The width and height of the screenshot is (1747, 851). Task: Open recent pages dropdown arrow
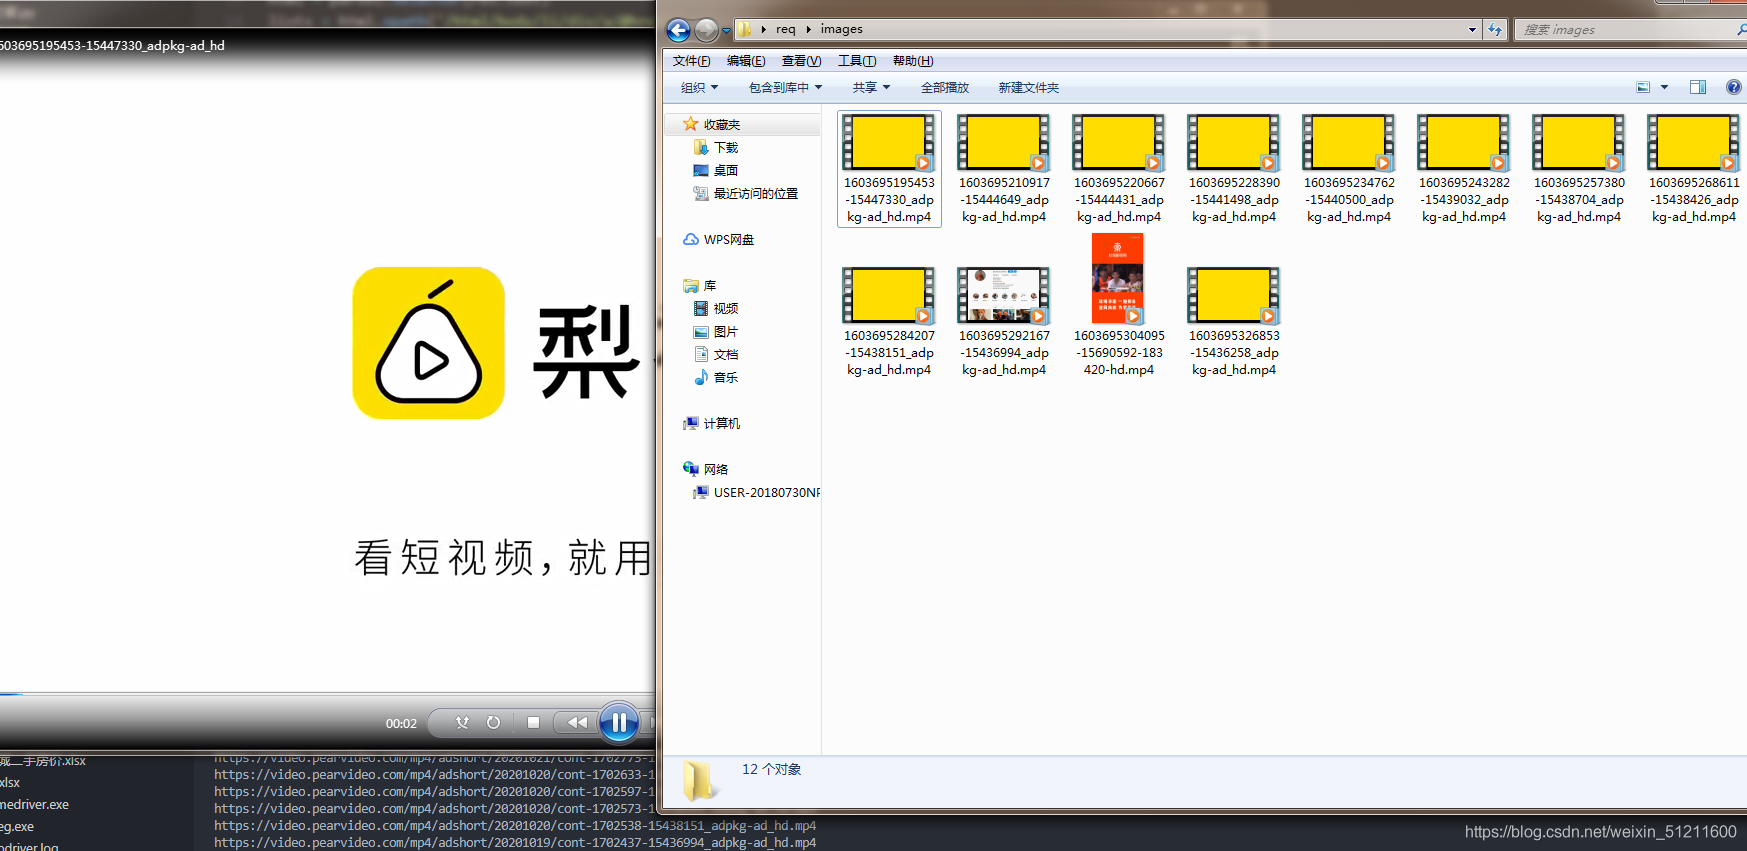[726, 31]
